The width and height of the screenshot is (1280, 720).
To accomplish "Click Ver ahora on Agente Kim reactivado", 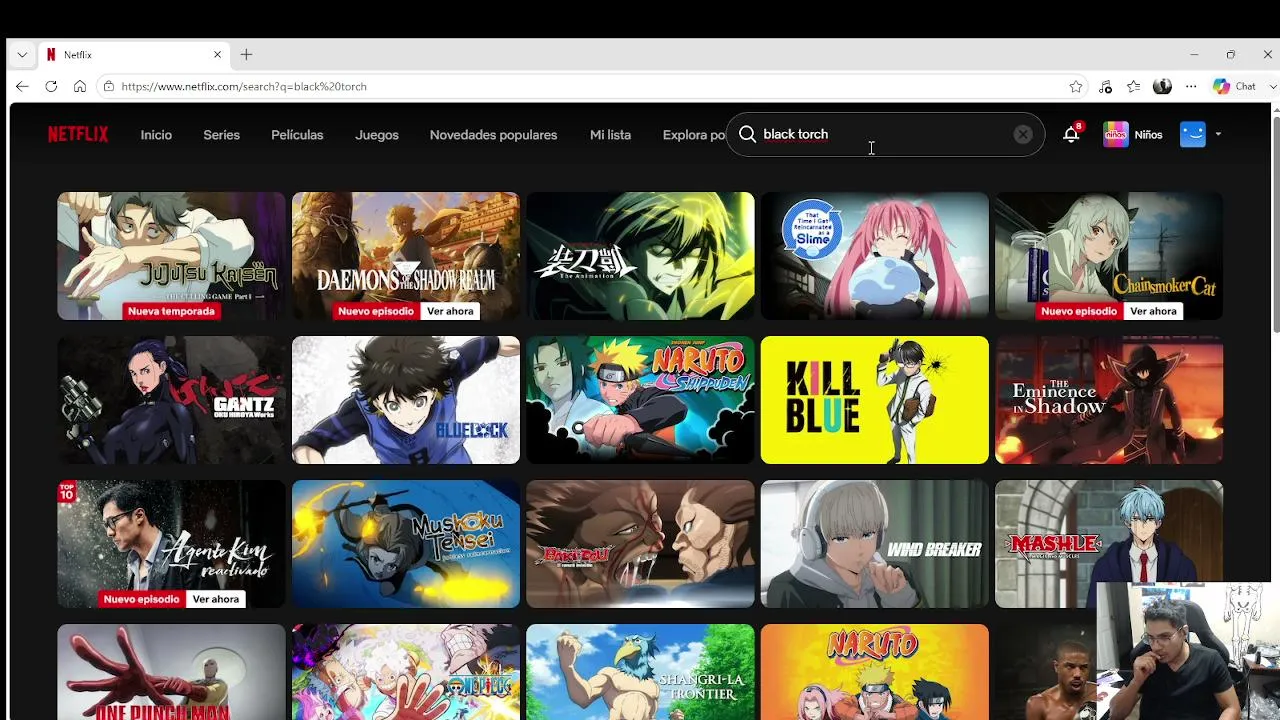I will (215, 599).
